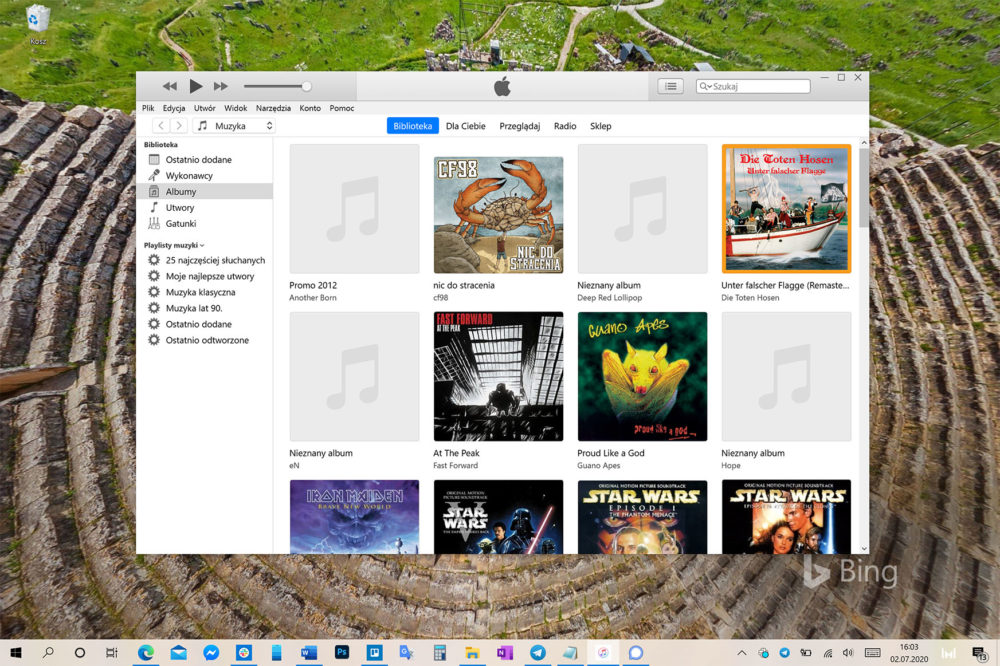Open Photoshop from the taskbar
The height and width of the screenshot is (666, 1000).
tap(342, 653)
